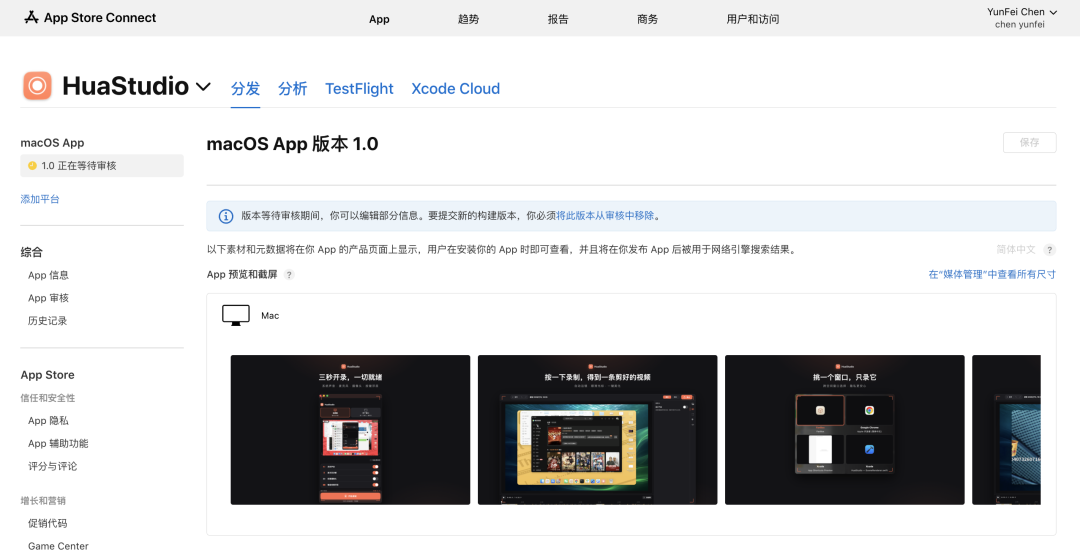Open the 三秒开录，一切就绪 screenshot
The width and height of the screenshot is (1080, 558).
pos(351,430)
